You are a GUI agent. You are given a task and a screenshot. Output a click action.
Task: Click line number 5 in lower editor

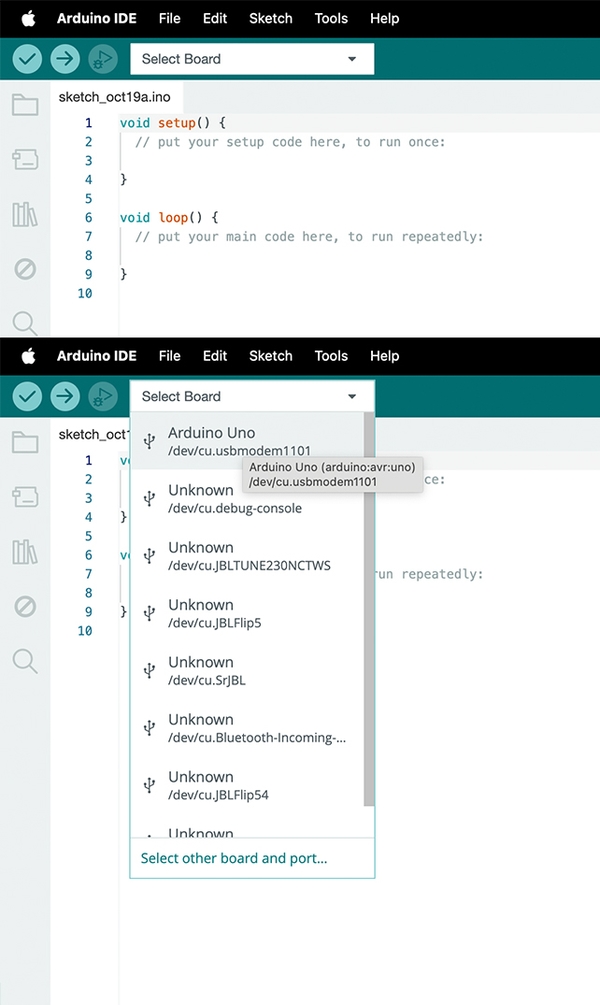(x=88, y=536)
